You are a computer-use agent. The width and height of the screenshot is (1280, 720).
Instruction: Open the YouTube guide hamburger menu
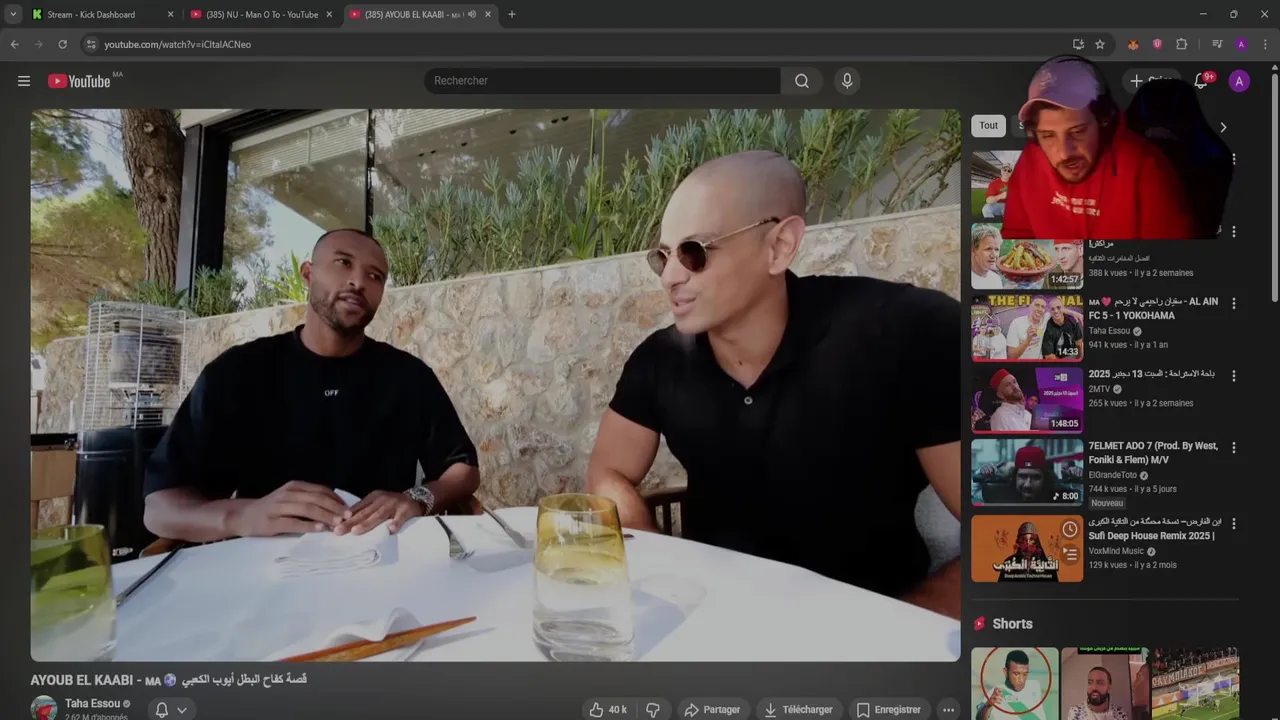(24, 81)
